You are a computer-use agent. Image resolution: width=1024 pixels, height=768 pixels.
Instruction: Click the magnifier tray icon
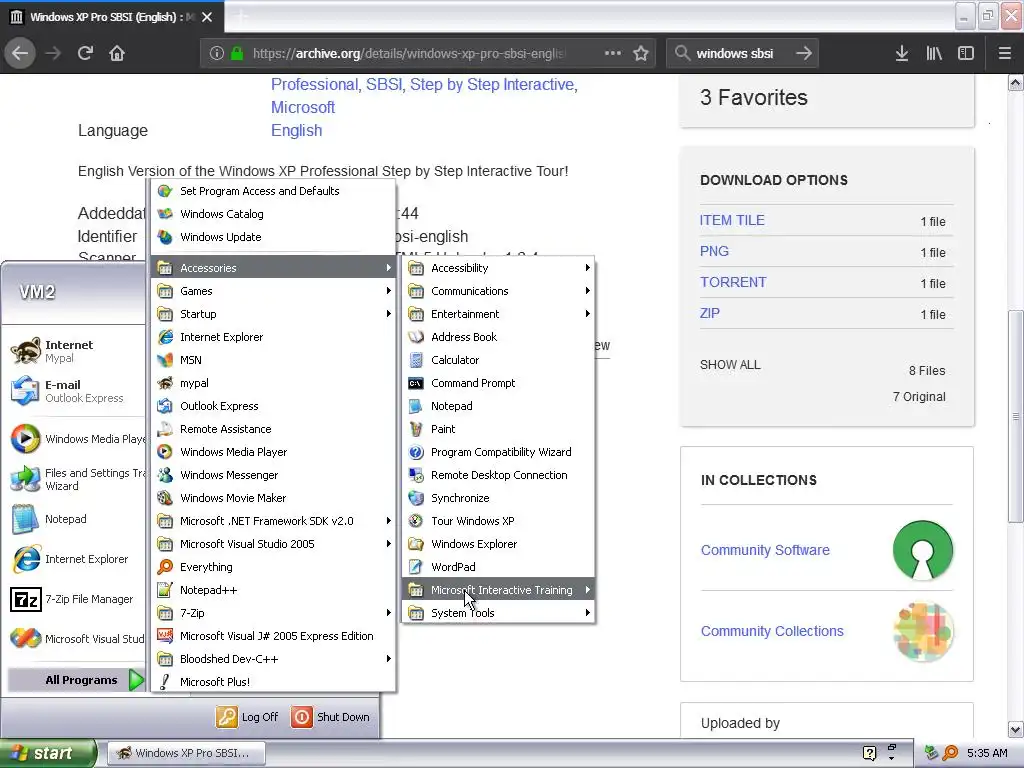950,753
